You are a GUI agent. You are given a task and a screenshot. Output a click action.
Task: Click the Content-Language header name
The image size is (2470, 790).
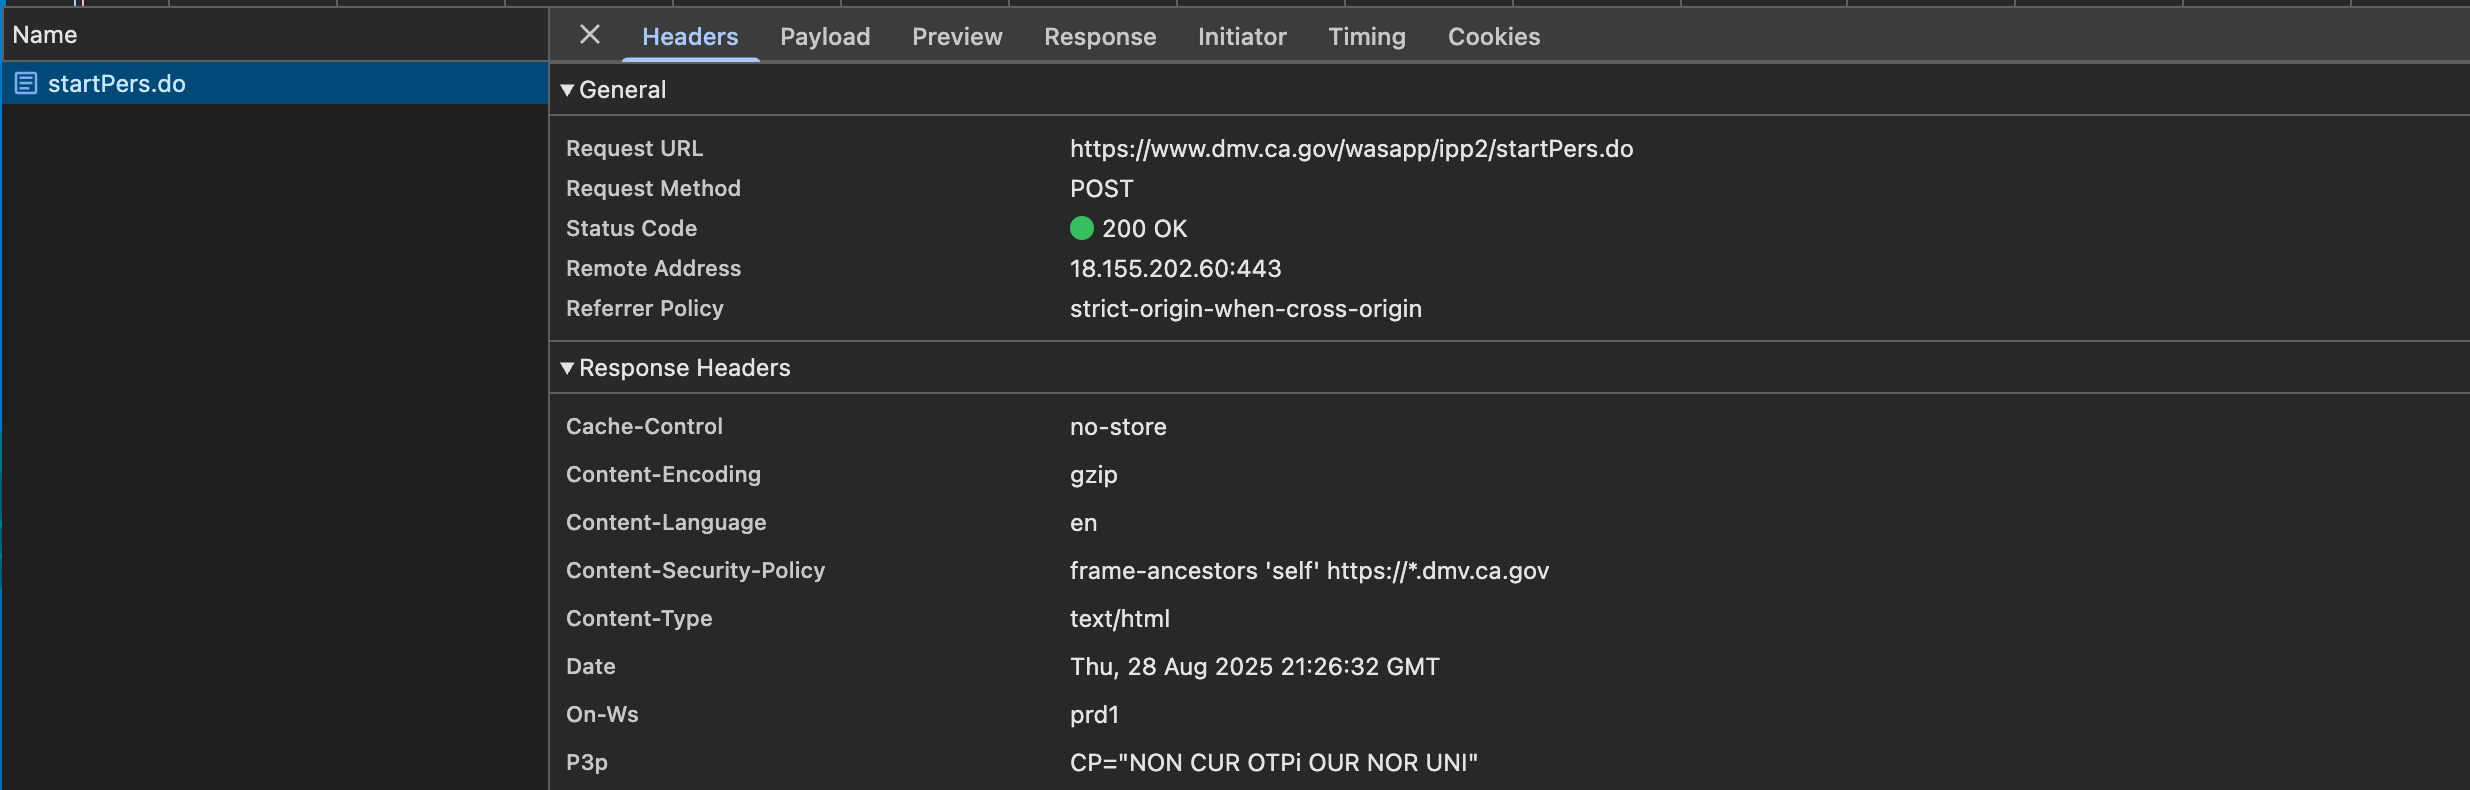[x=666, y=523]
